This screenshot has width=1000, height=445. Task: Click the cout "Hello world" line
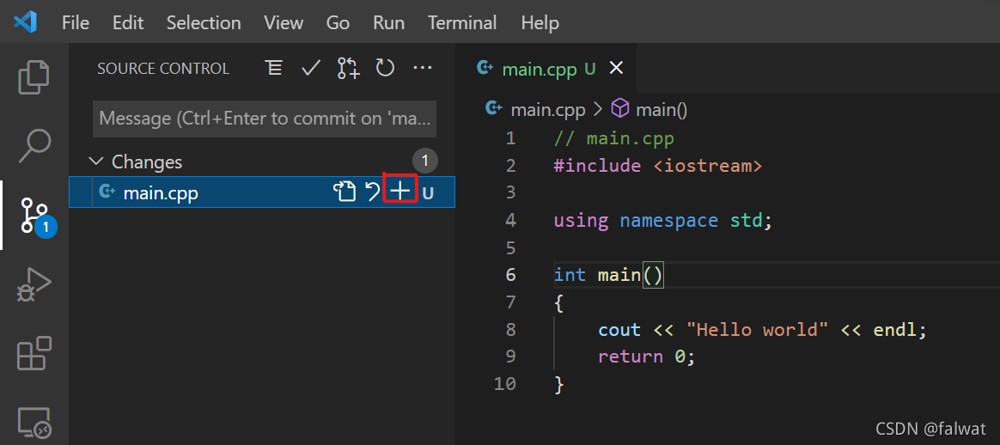click(761, 330)
